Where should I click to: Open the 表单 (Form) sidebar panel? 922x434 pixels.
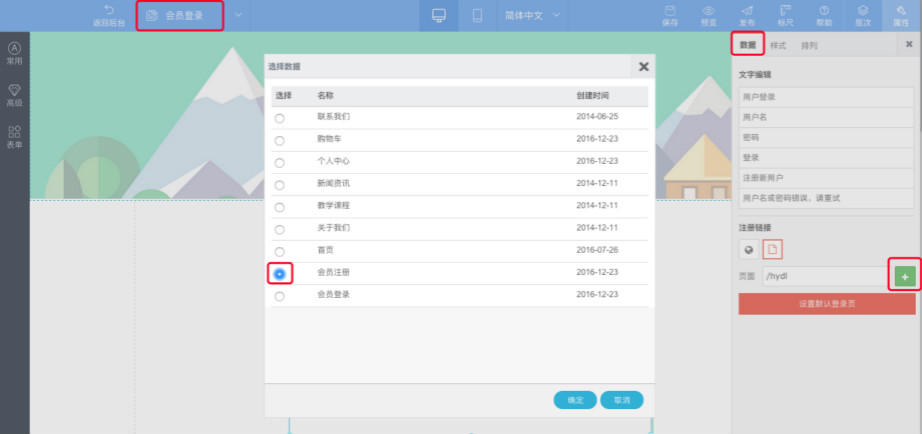point(14,137)
